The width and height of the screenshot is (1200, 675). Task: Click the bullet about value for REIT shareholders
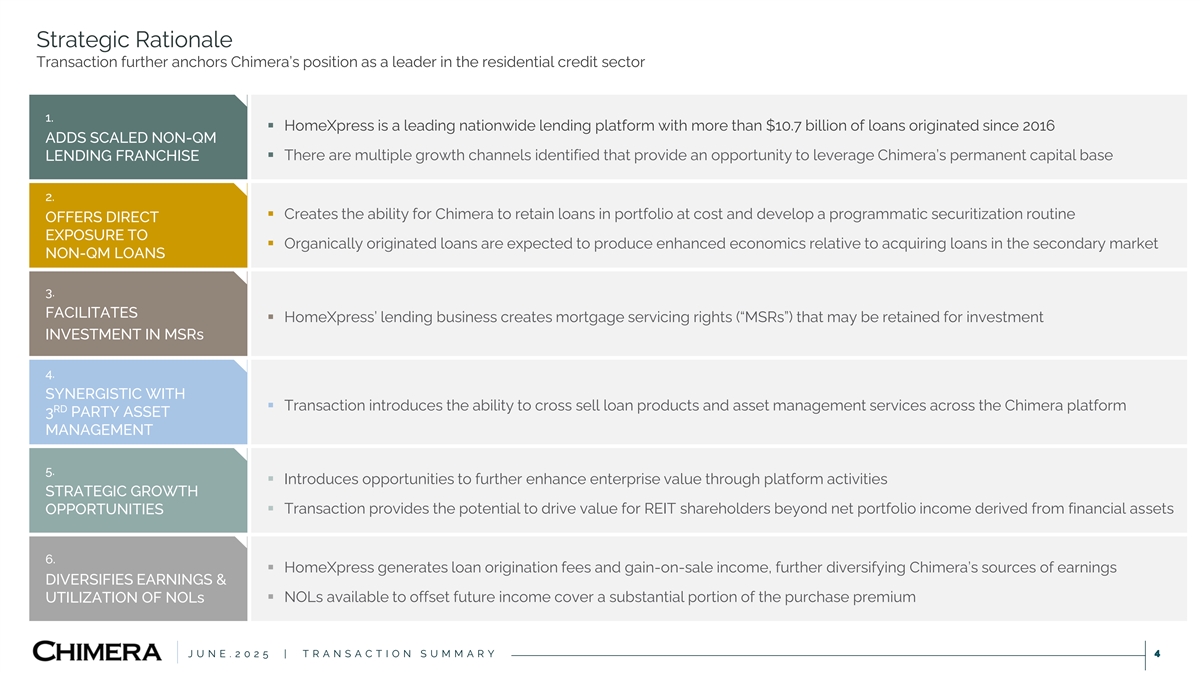pos(728,509)
